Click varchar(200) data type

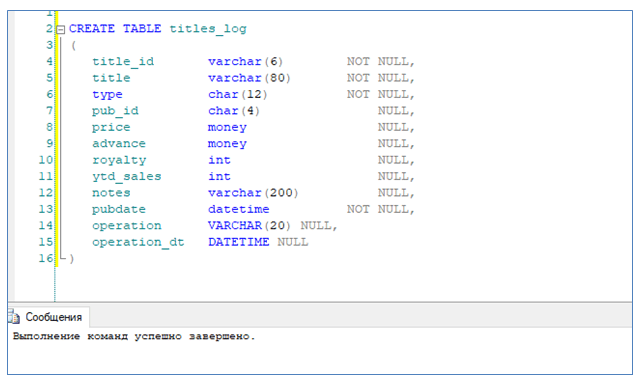click(x=253, y=193)
